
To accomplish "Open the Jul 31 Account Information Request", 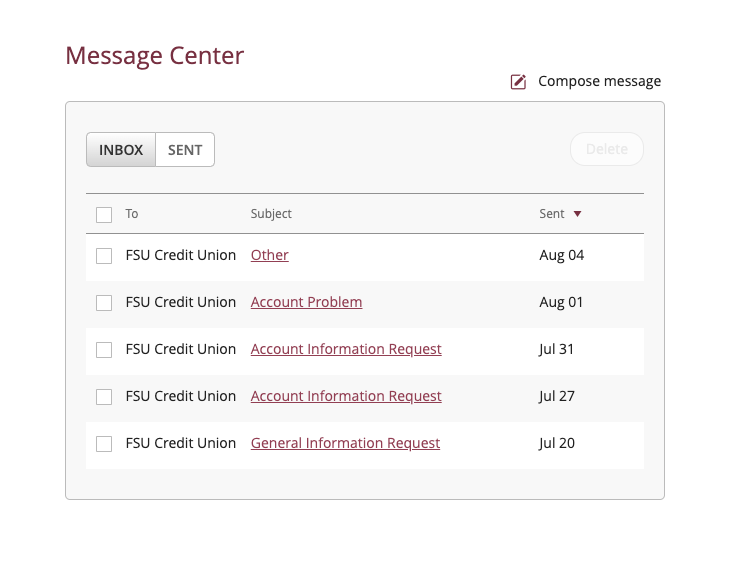I will coord(346,350).
